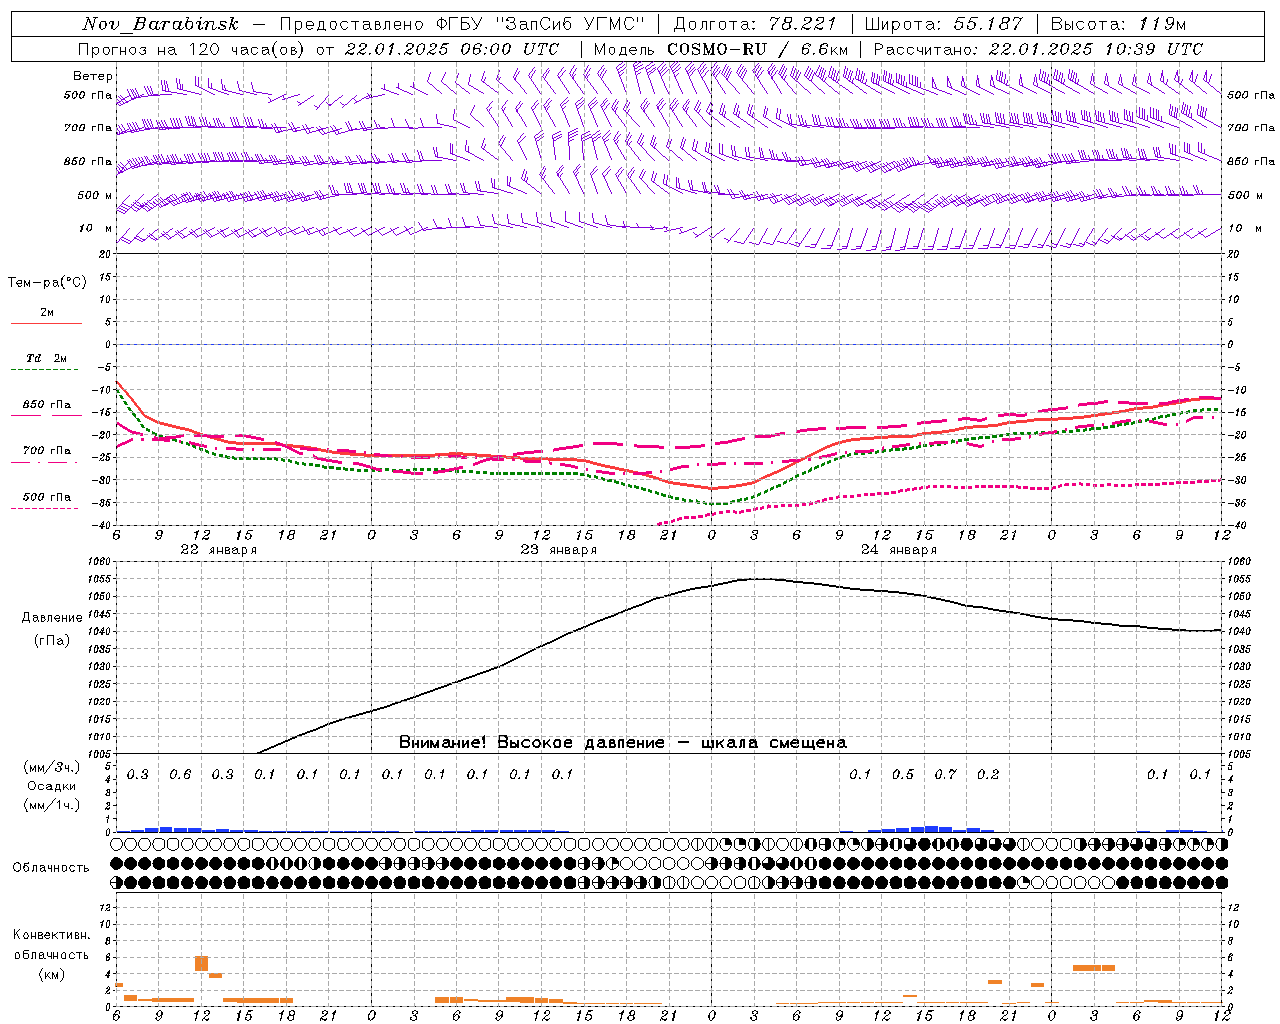Click the Долгота: 78.221 longitude value
This screenshot has width=1280, height=1024.
pos(755,24)
